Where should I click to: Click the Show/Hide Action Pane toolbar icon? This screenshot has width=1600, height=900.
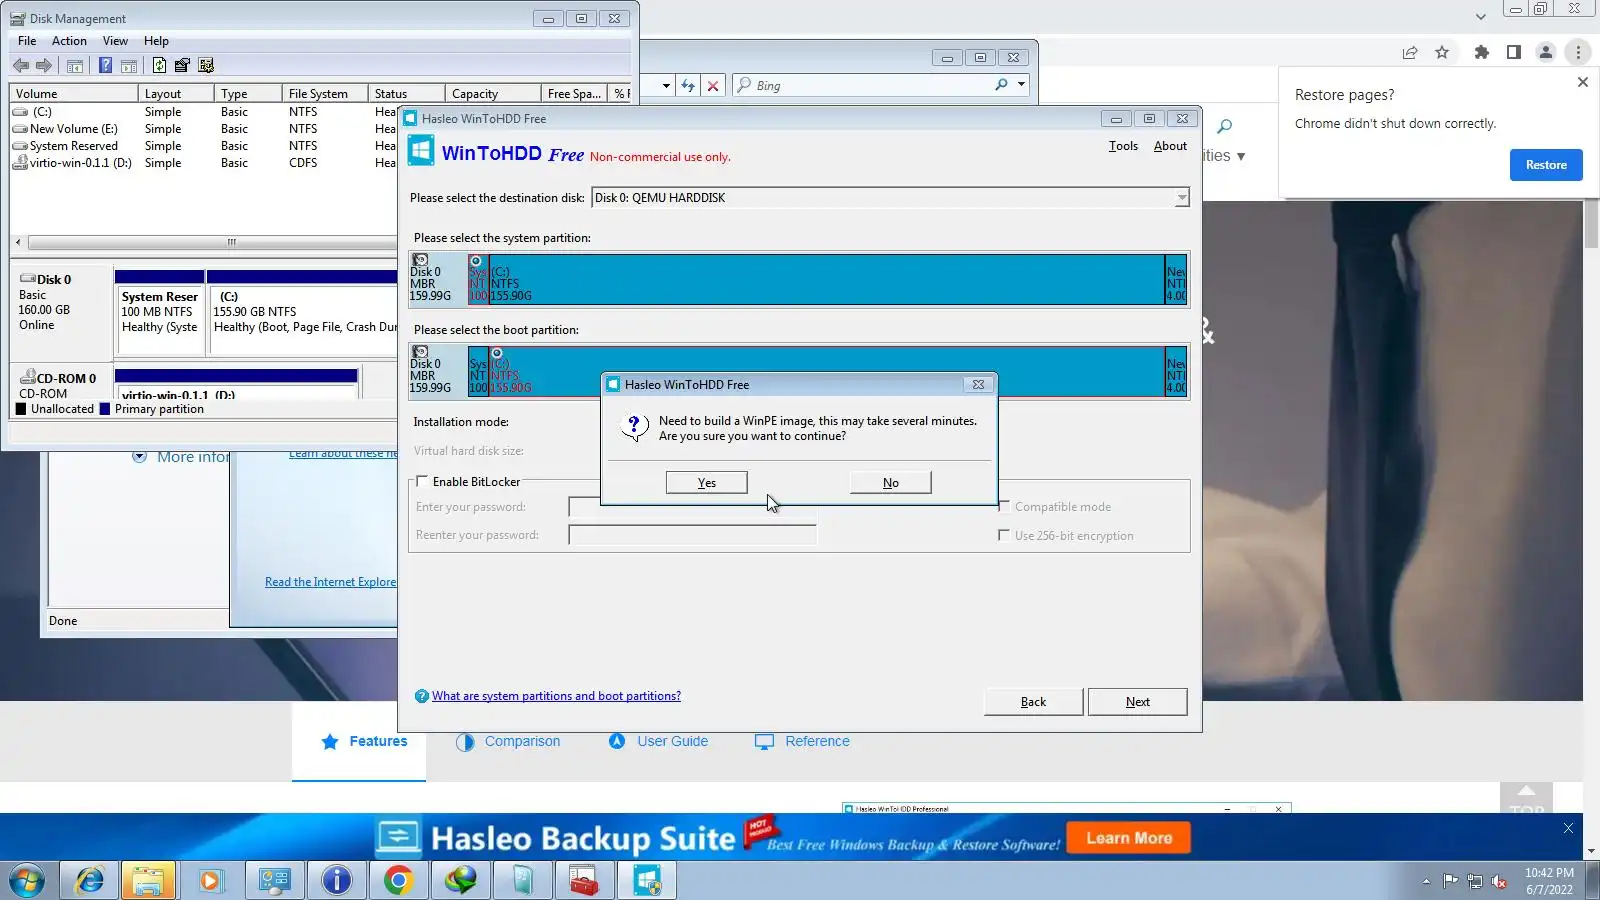tap(129, 66)
